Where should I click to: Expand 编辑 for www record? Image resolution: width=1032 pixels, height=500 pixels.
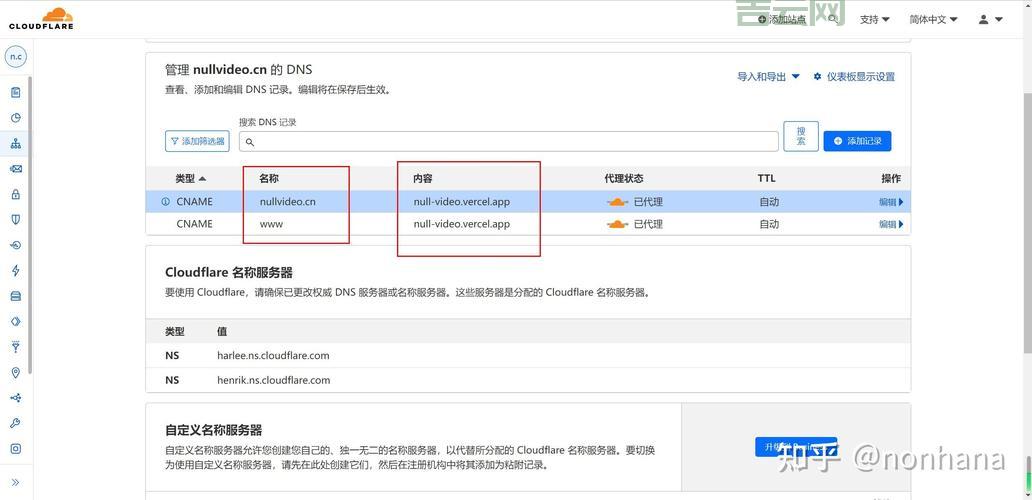click(891, 224)
